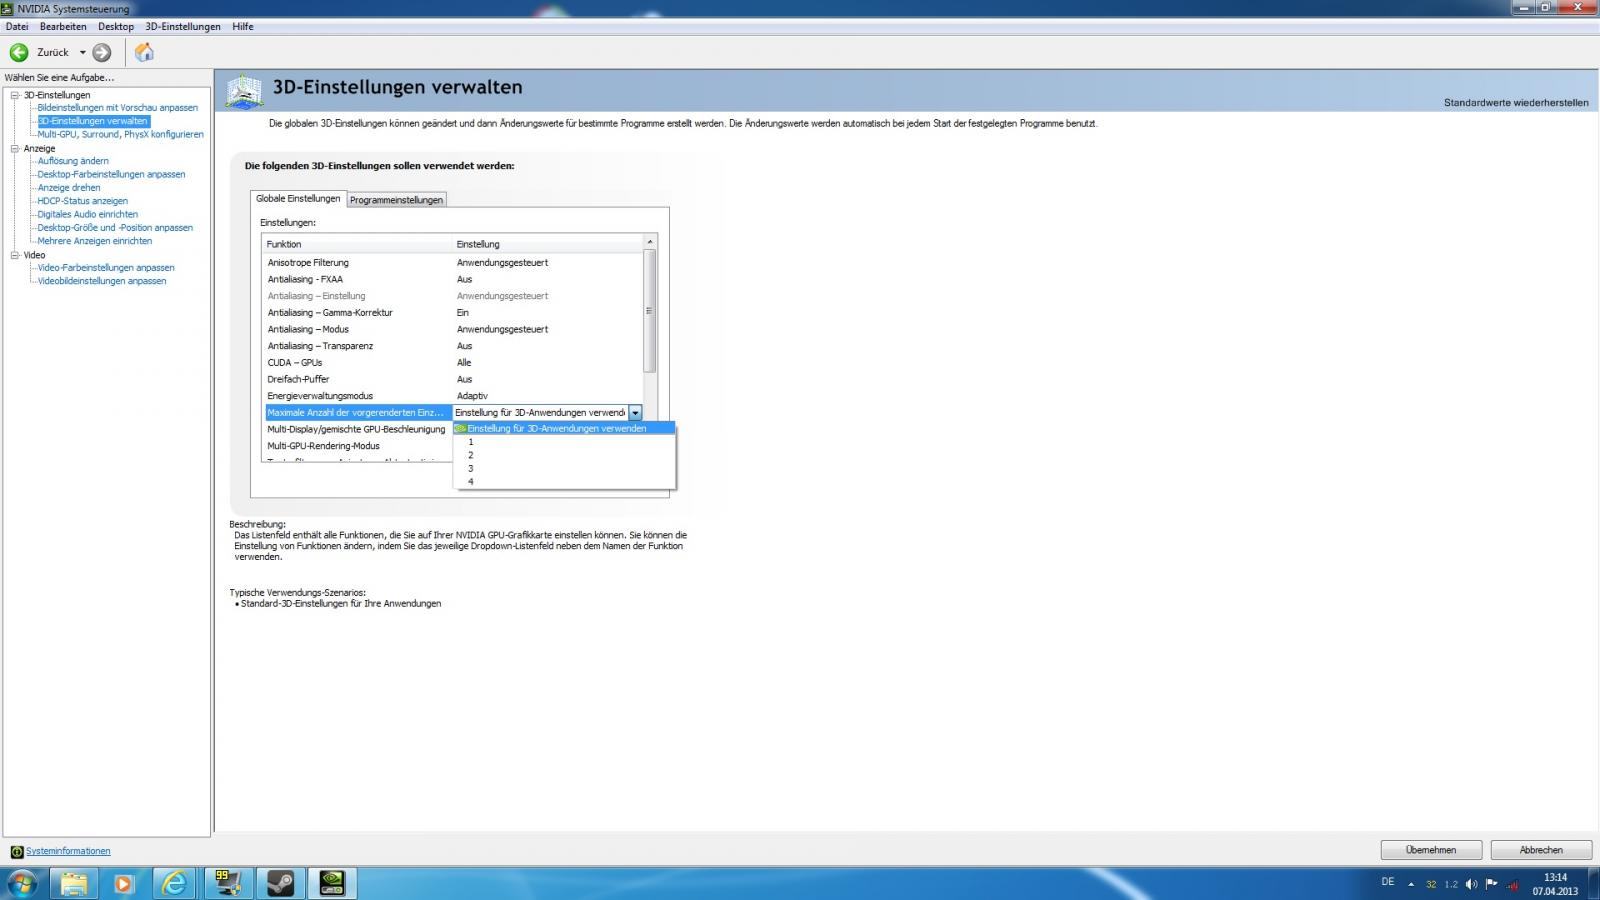
Task: Select 3D-Einstellungen verwalten in the tree
Action: pyautogui.click(x=93, y=121)
